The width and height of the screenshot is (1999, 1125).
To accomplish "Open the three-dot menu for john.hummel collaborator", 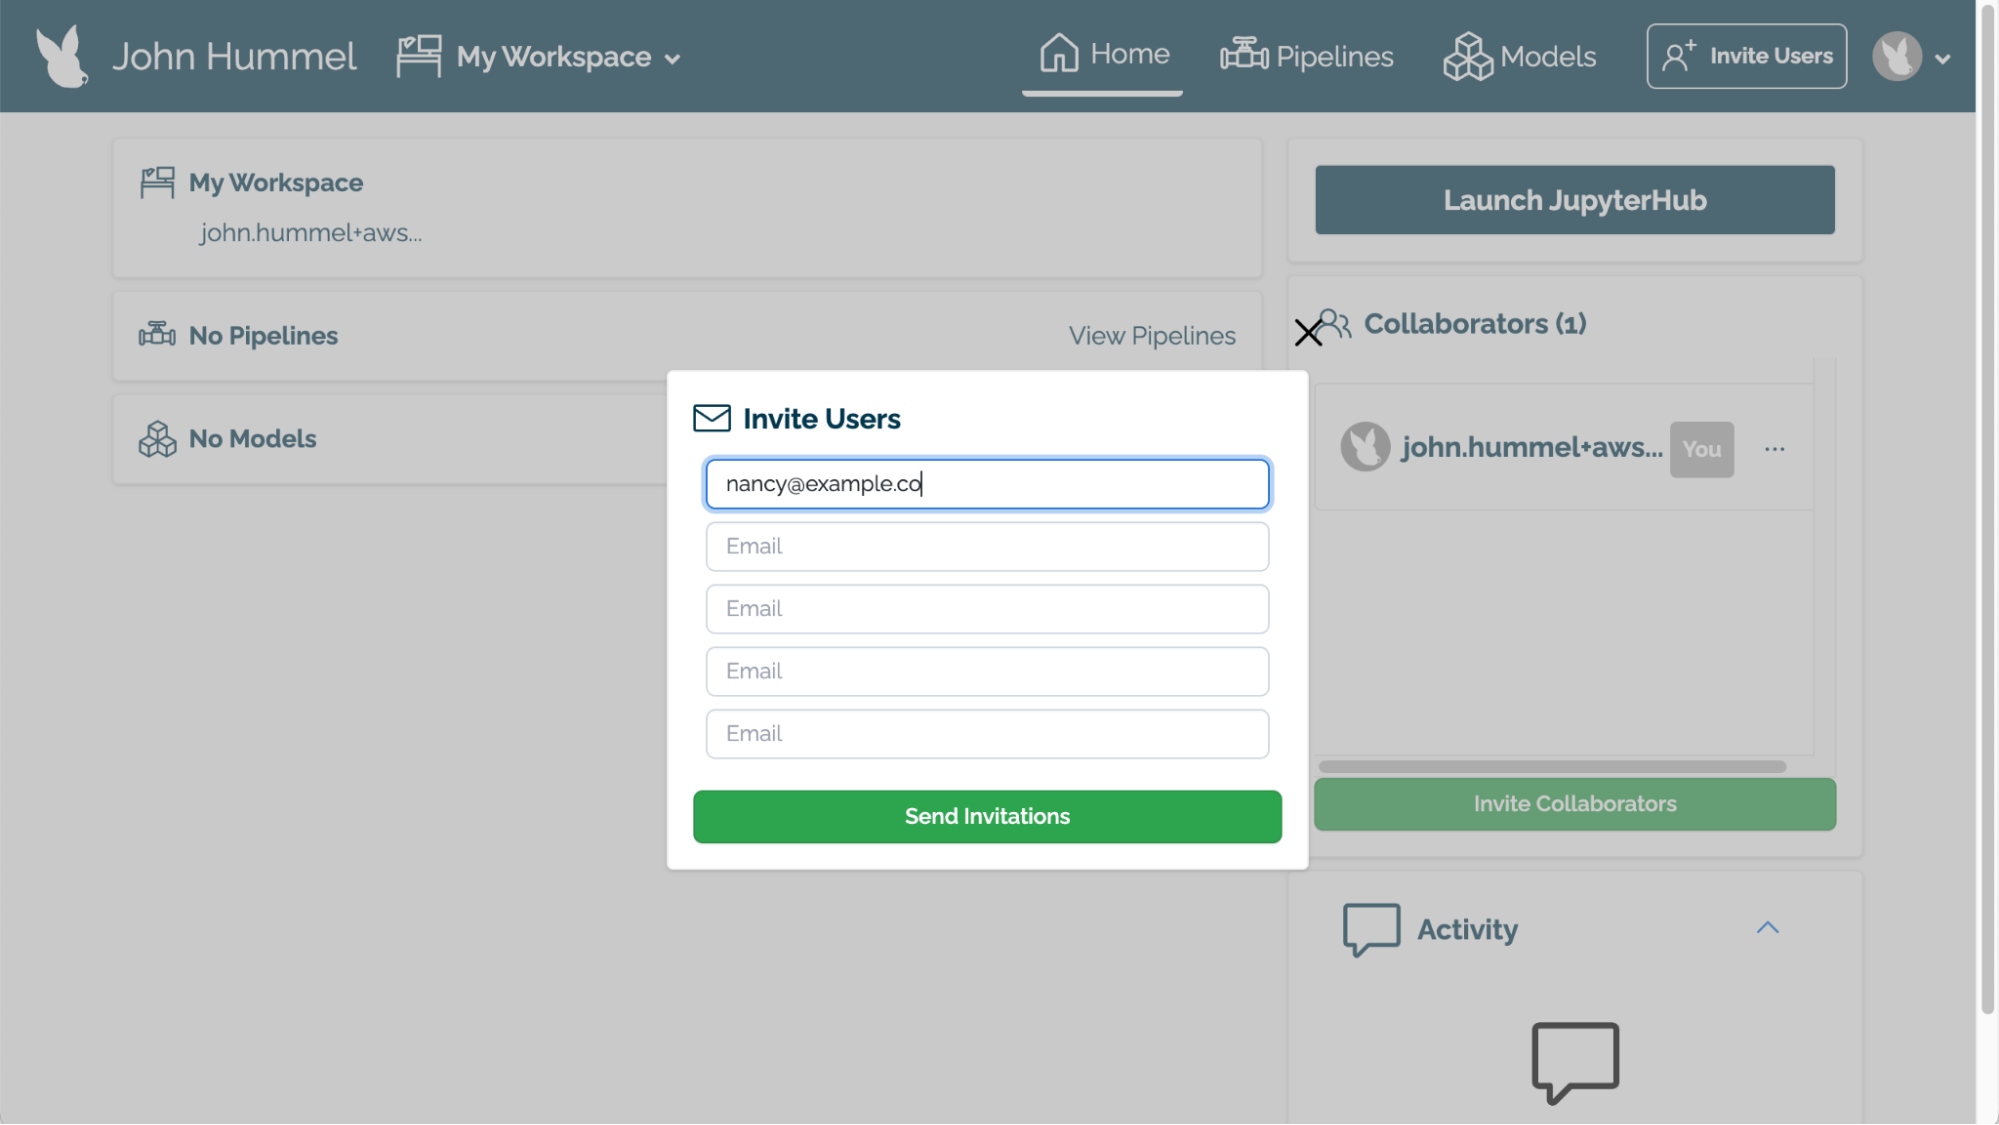I will [1774, 449].
